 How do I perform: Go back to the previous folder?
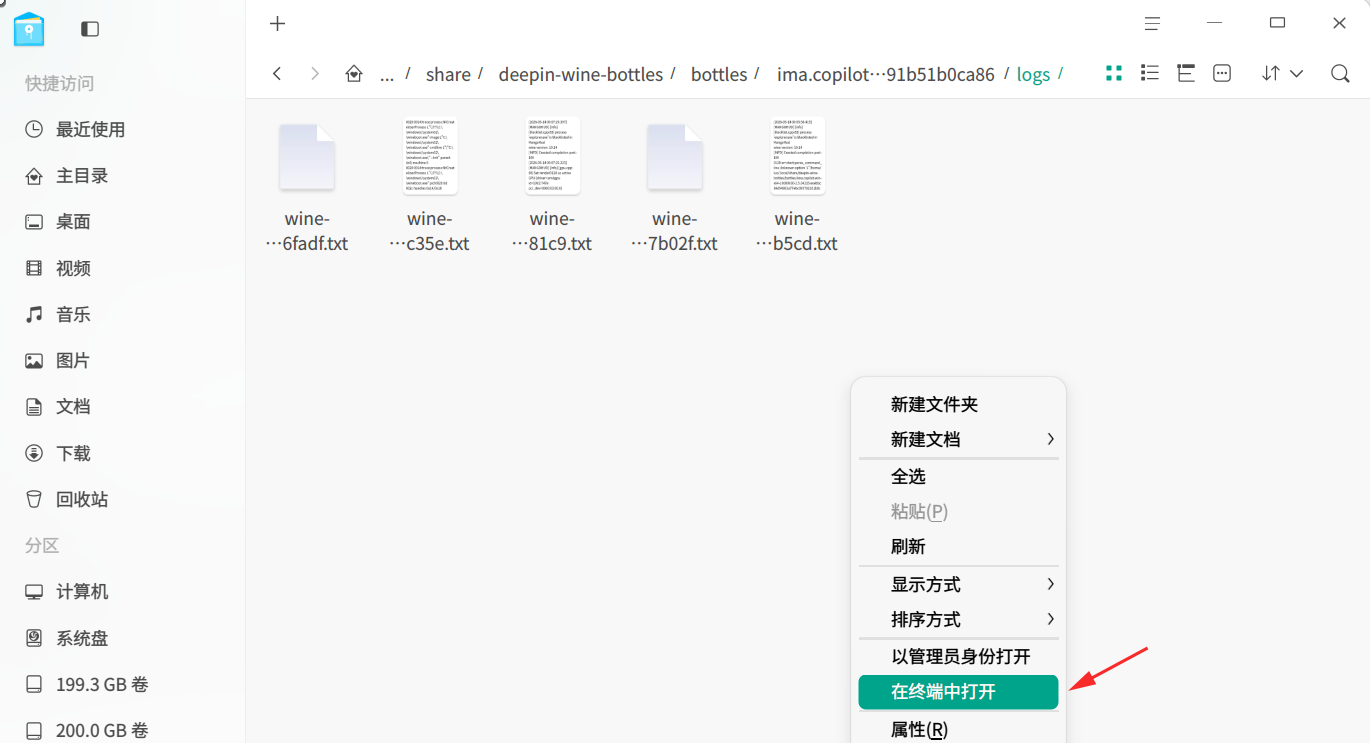(277, 74)
